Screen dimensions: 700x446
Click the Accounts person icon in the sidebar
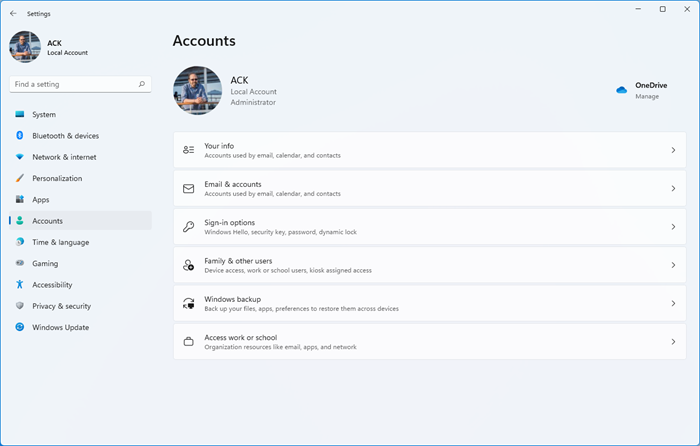[x=20, y=221]
